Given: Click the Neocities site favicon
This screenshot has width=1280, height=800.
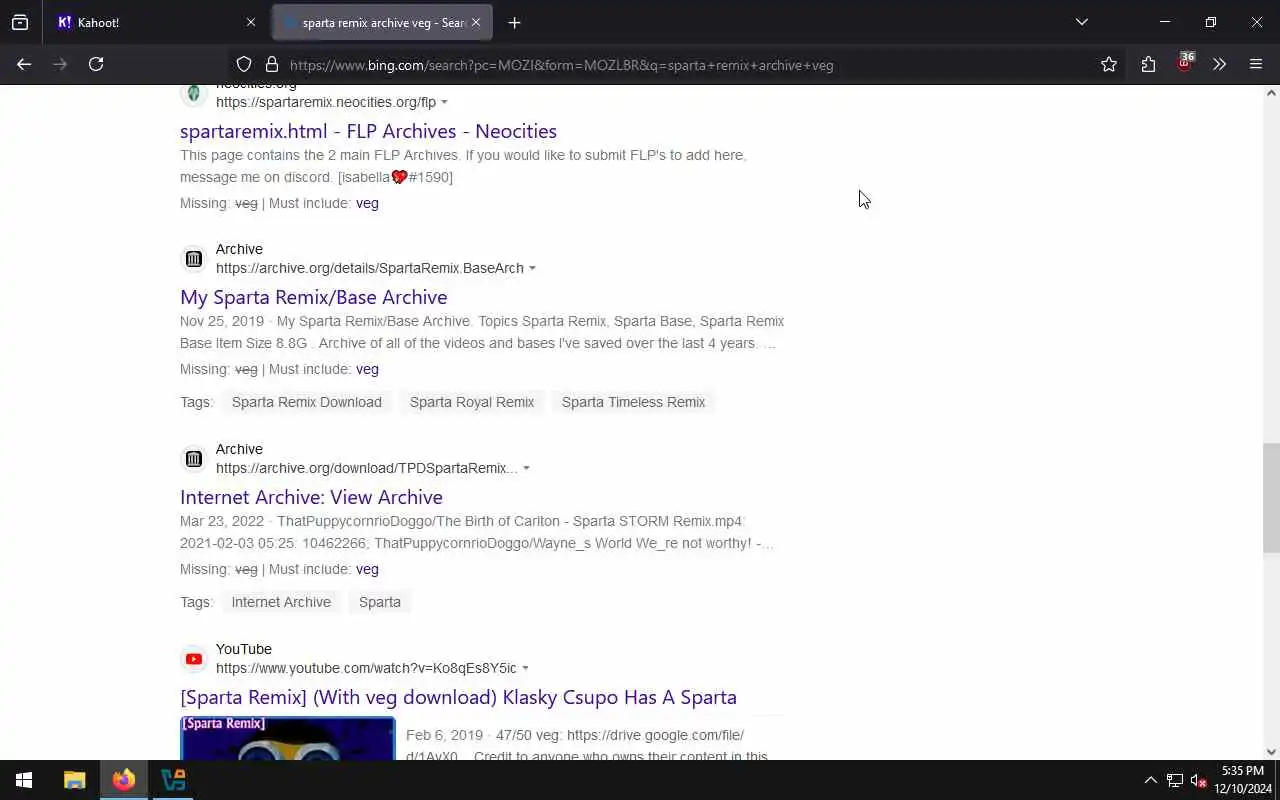Looking at the screenshot, I should pyautogui.click(x=193, y=94).
